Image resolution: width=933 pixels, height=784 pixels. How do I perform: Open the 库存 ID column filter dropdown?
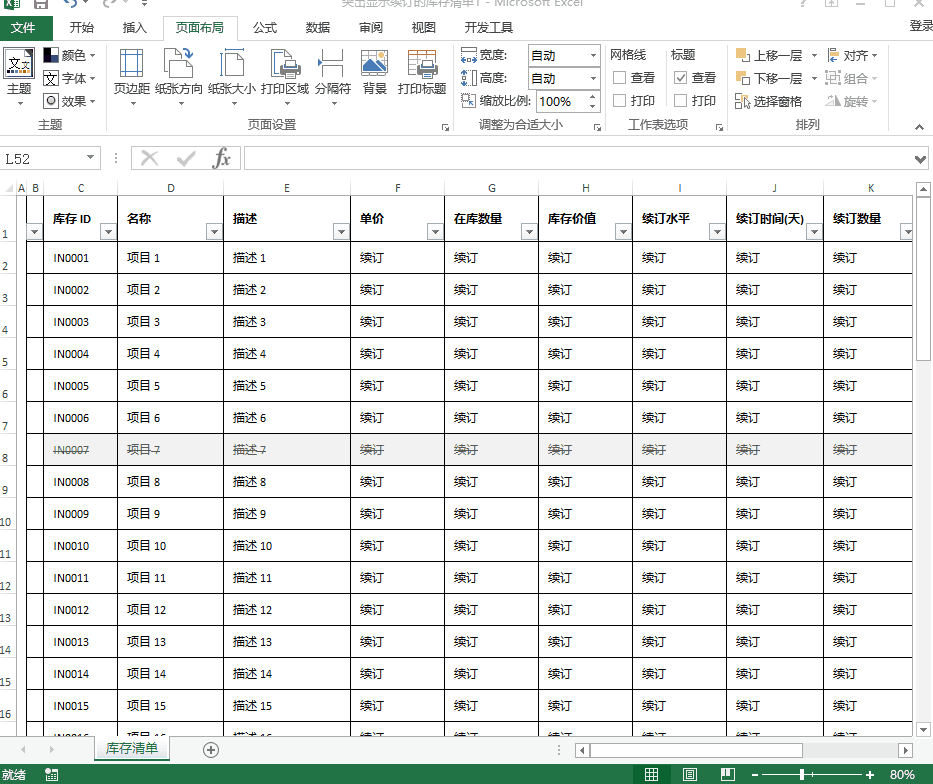[x=108, y=231]
